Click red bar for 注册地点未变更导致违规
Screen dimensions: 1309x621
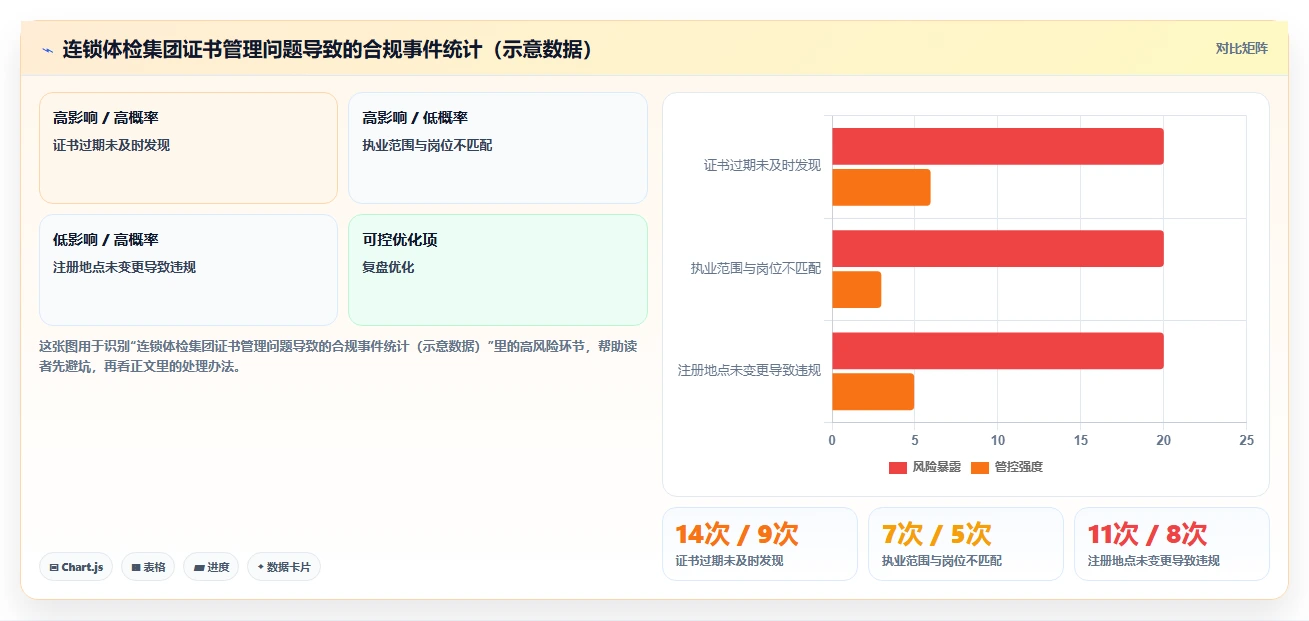tap(997, 351)
